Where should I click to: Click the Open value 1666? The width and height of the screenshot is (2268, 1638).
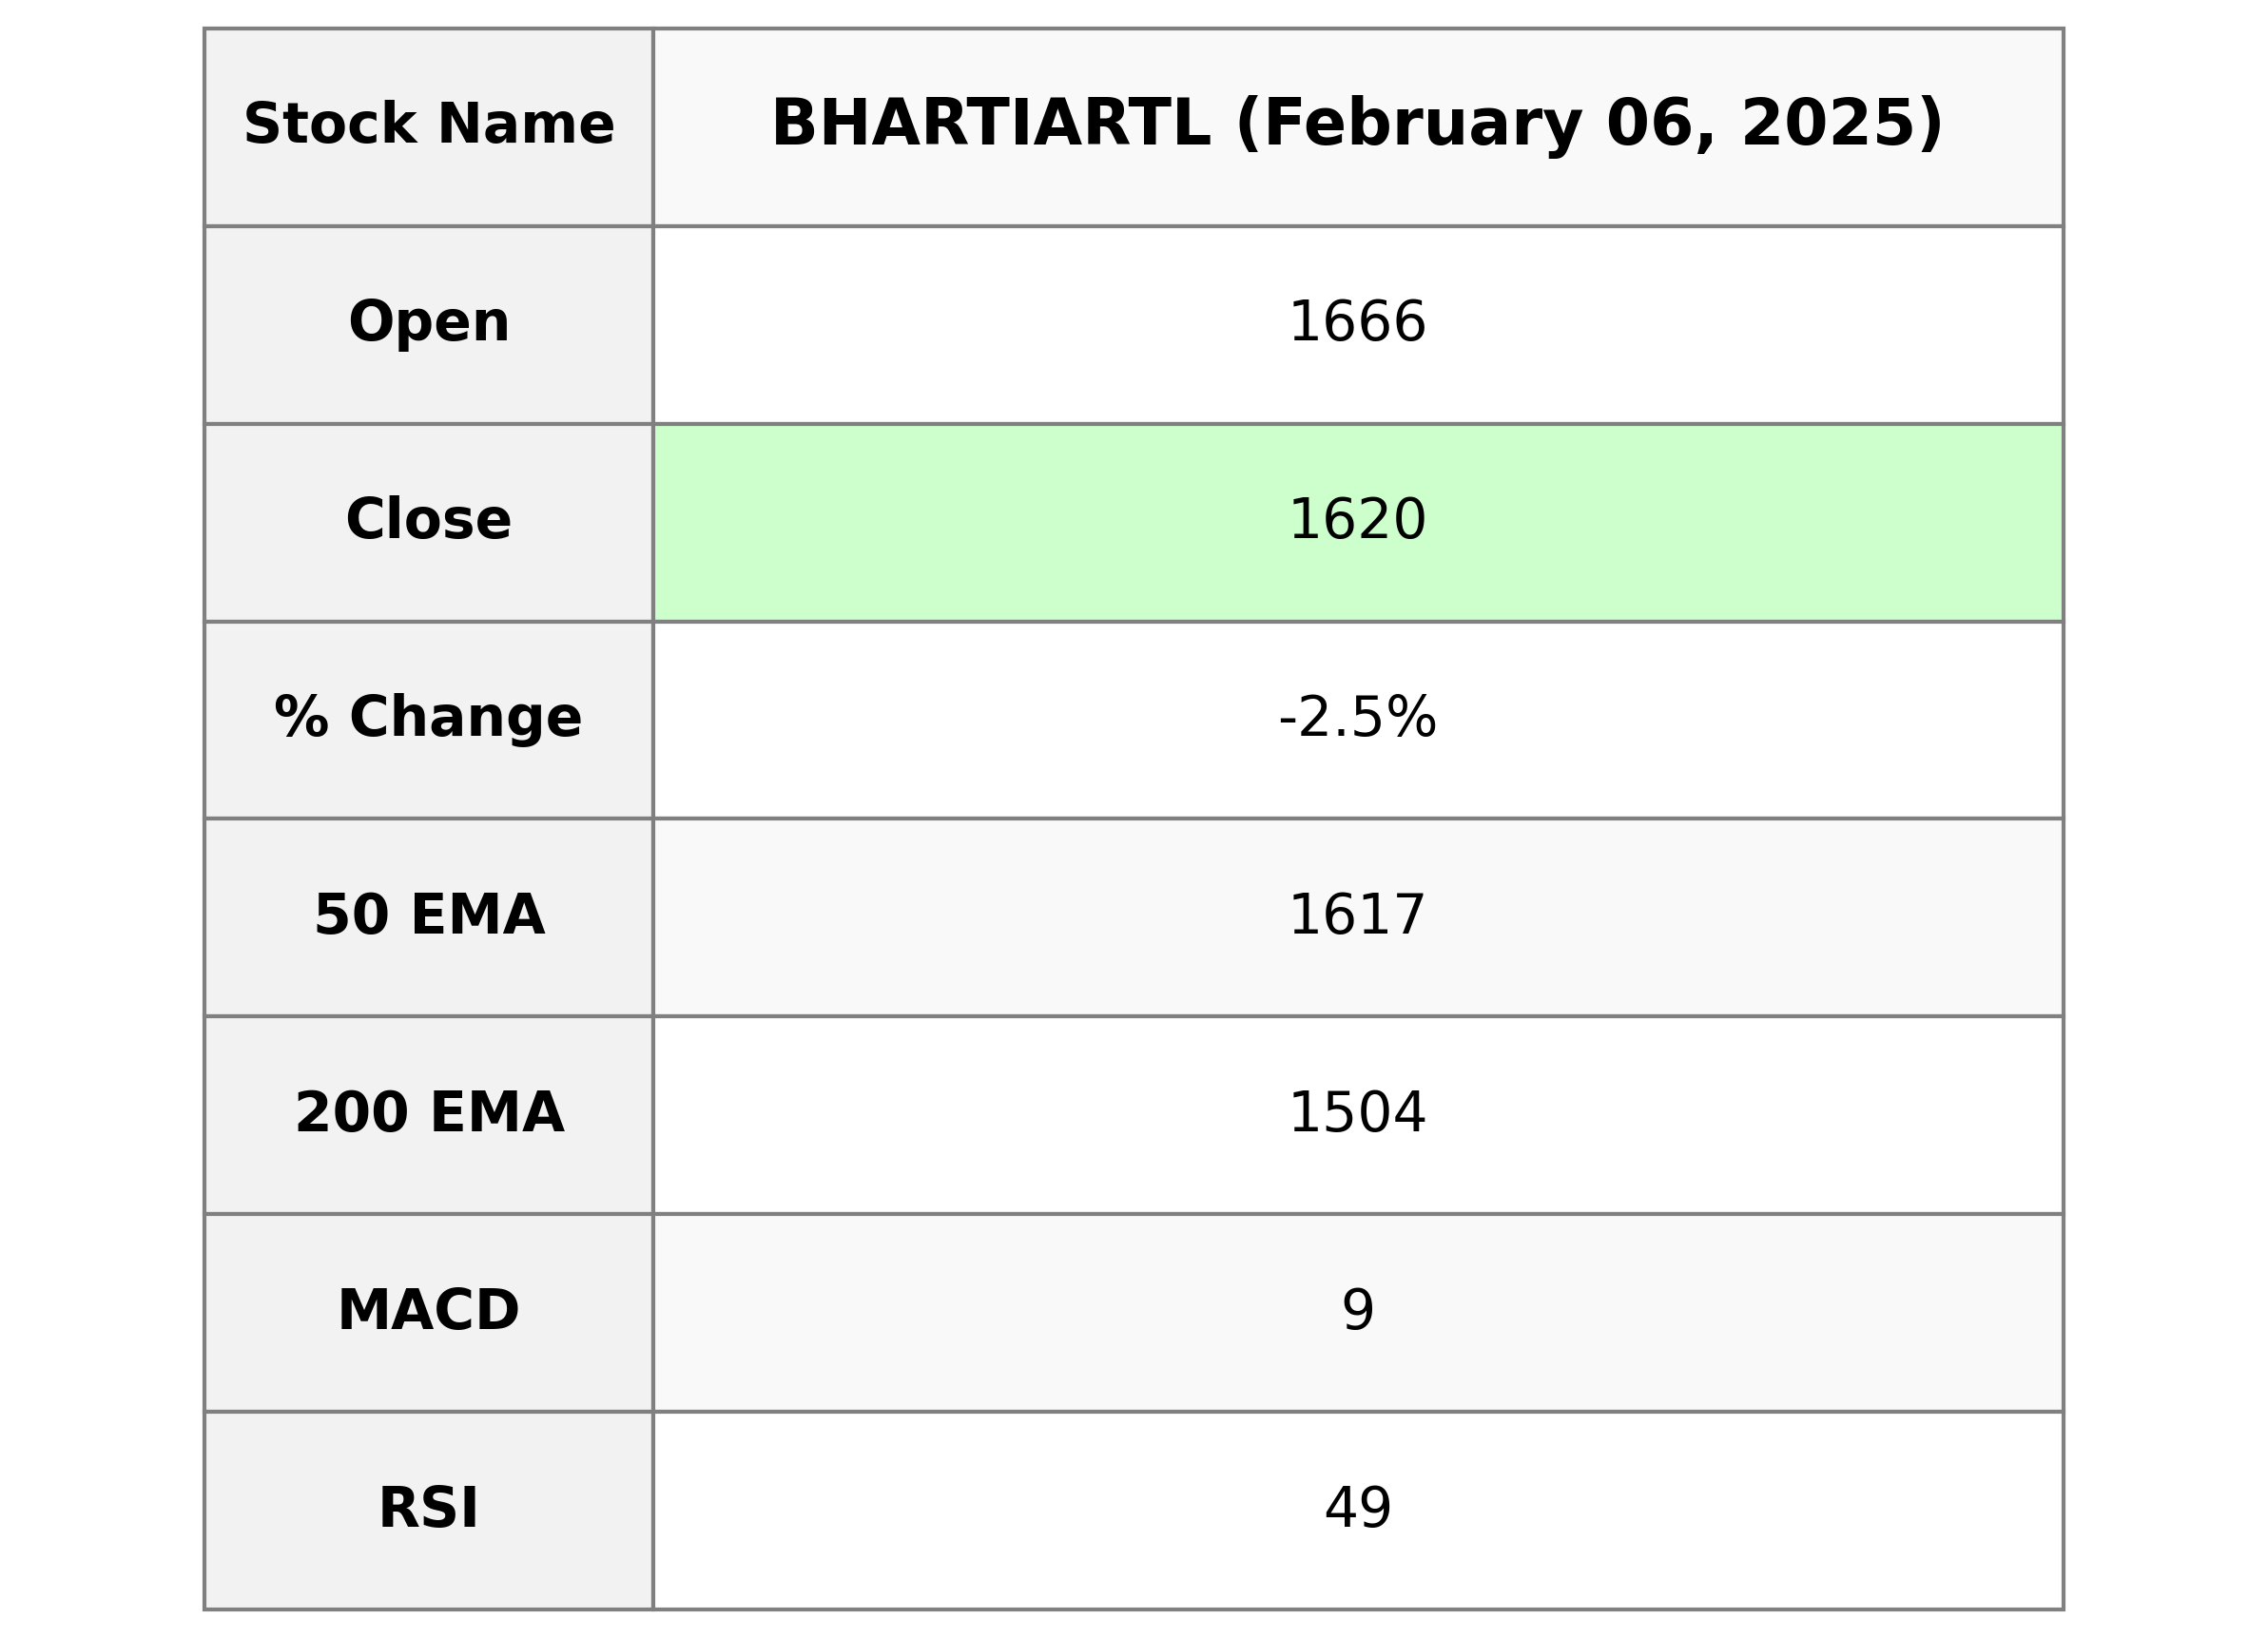(1356, 323)
